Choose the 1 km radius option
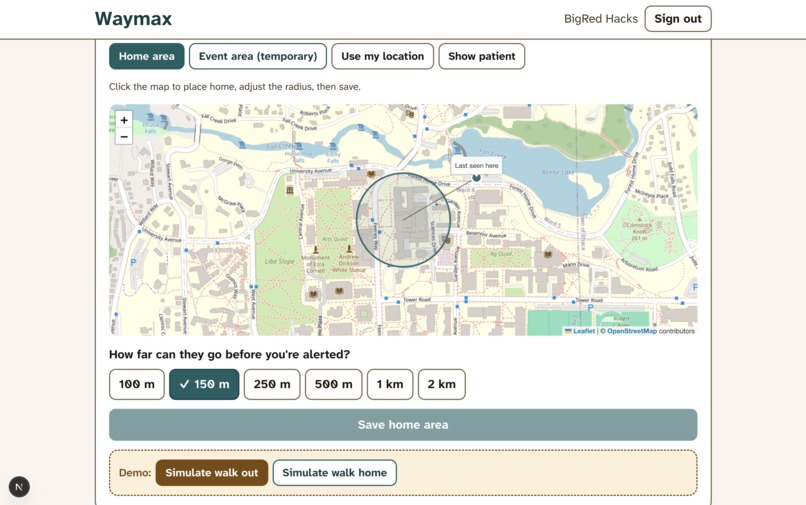 (x=390, y=384)
